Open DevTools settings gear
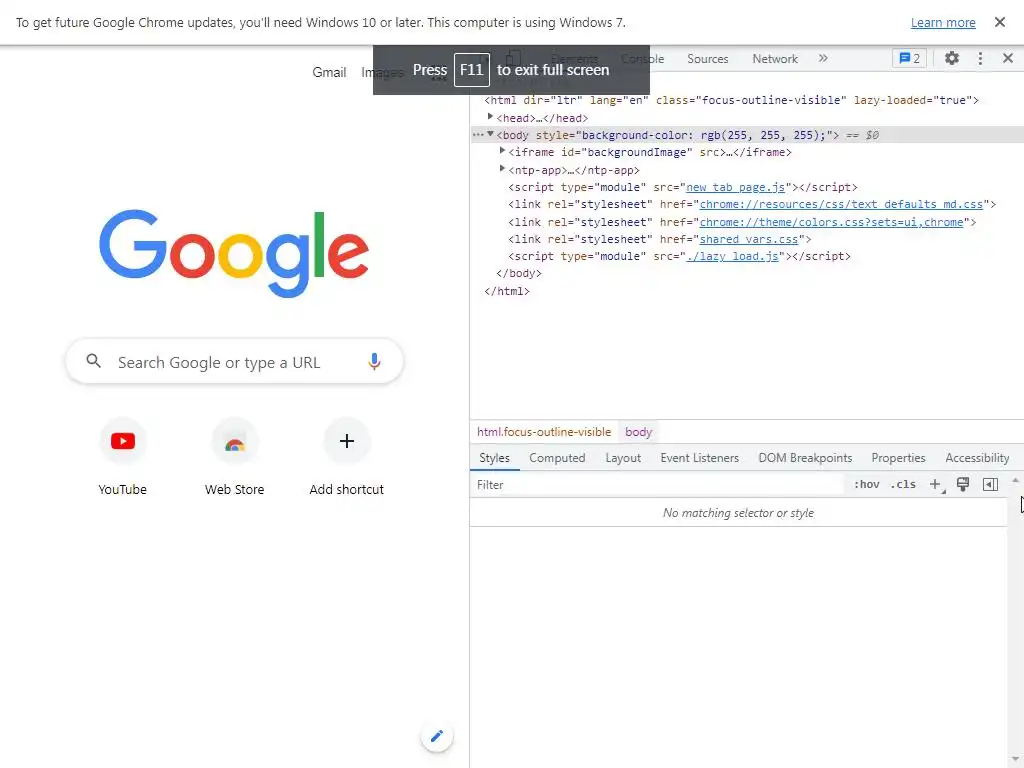Image resolution: width=1024 pixels, height=768 pixels. tap(952, 58)
